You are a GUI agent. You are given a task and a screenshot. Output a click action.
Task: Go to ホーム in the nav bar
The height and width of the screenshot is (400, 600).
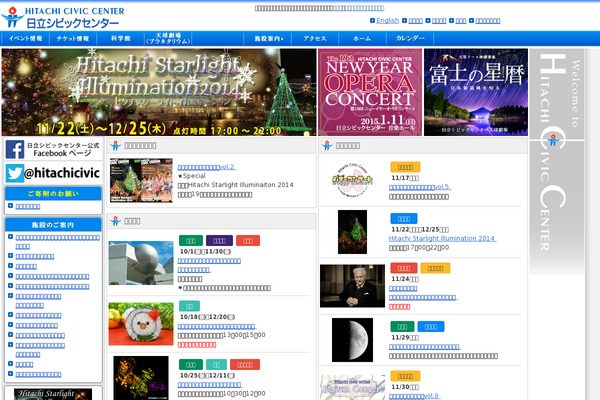click(x=362, y=39)
